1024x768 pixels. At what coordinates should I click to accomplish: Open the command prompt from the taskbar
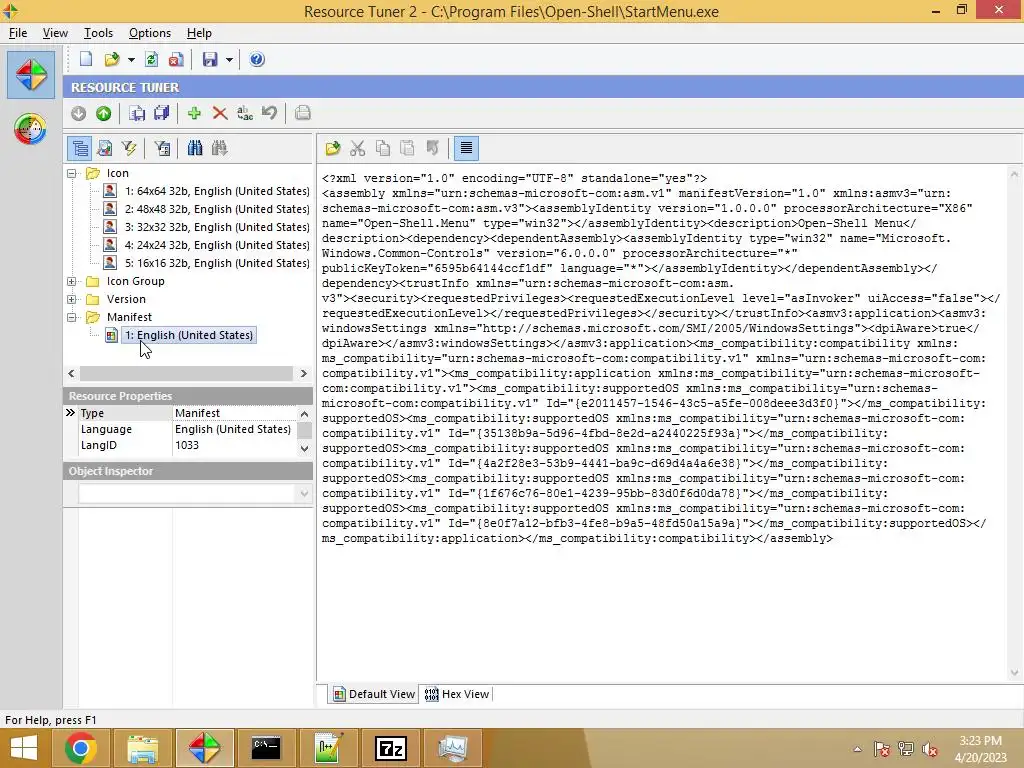[266, 748]
